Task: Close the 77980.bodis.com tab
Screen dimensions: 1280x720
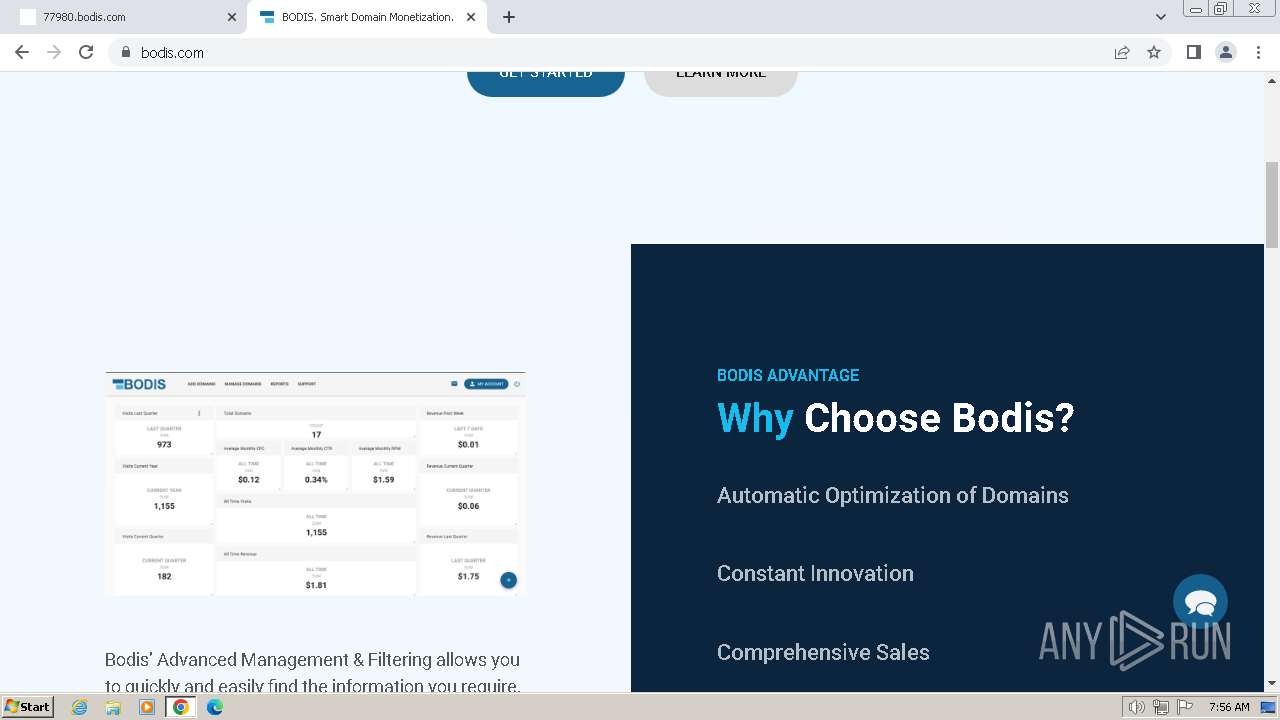Action: pos(232,17)
